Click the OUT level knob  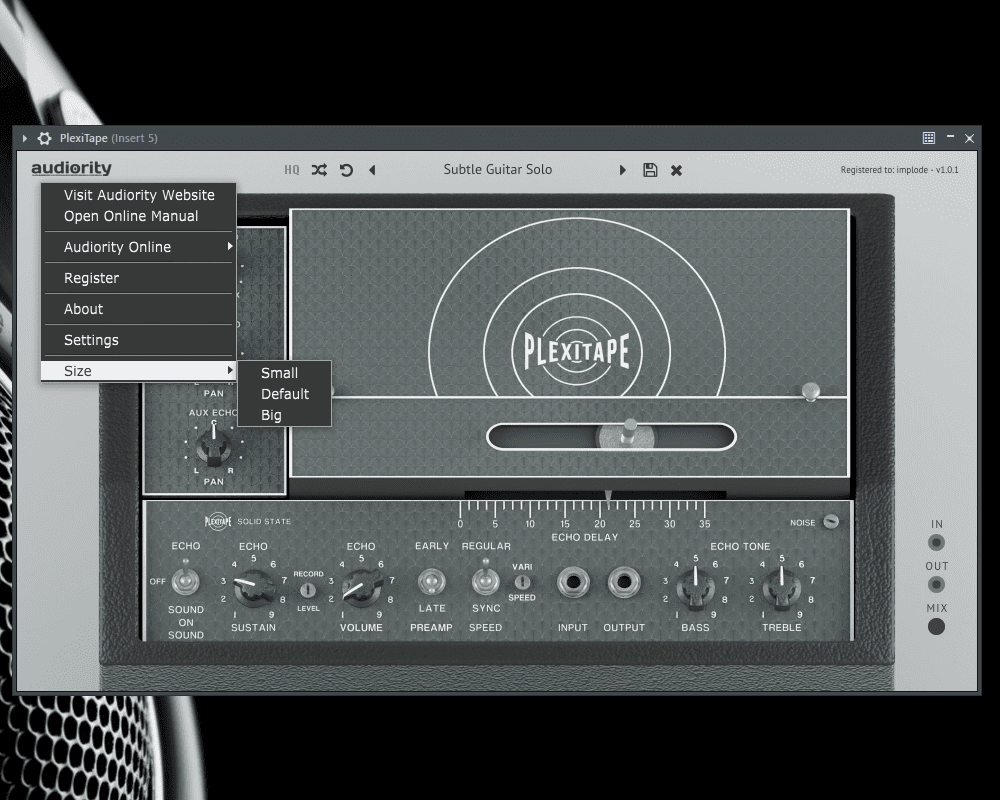coord(936,584)
